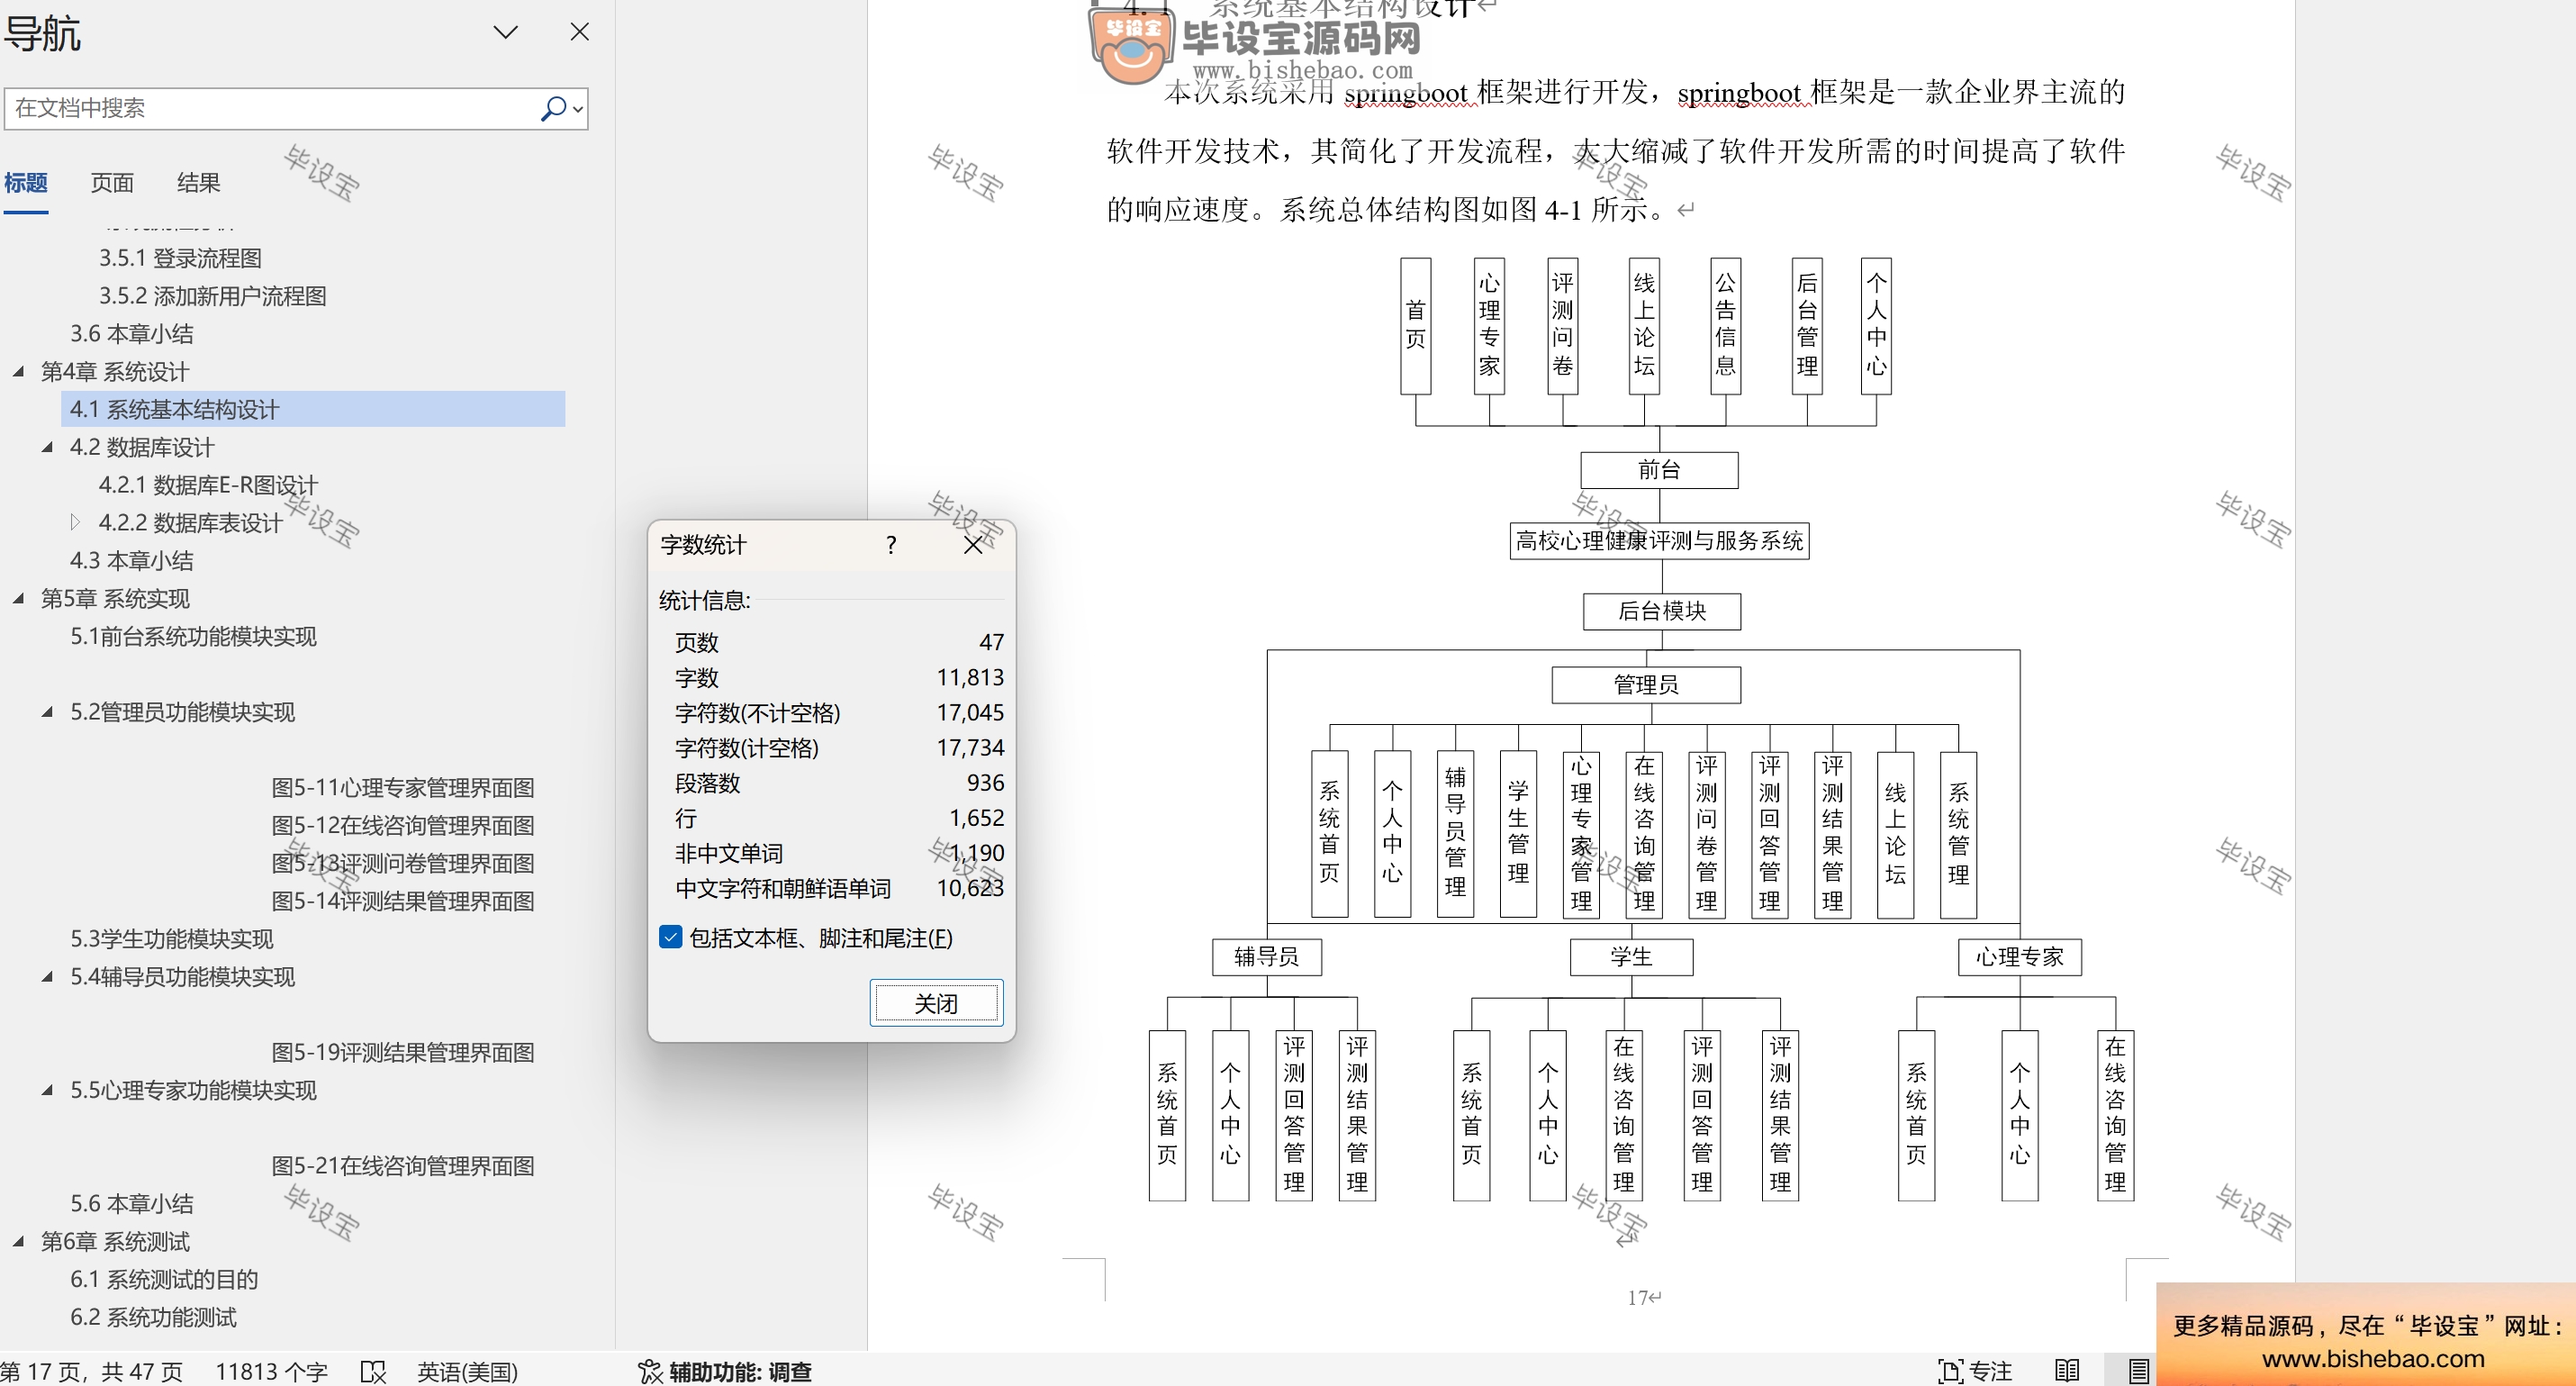Screen dimensions: 2576x1386
Task: Click the spelling proofing icon in status bar
Action: point(373,1371)
